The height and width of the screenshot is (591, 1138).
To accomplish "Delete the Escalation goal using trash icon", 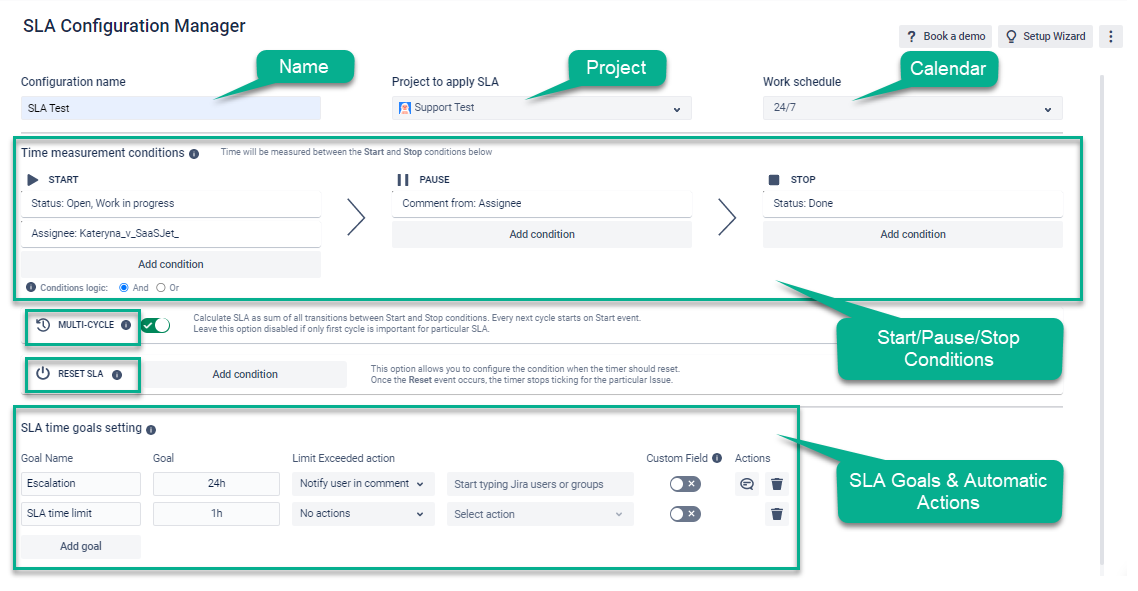I will click(776, 483).
